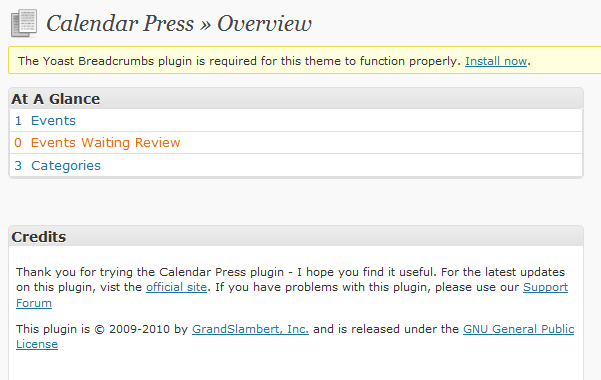
Task: Click the 2009-2010 copyright text
Action: [140, 329]
